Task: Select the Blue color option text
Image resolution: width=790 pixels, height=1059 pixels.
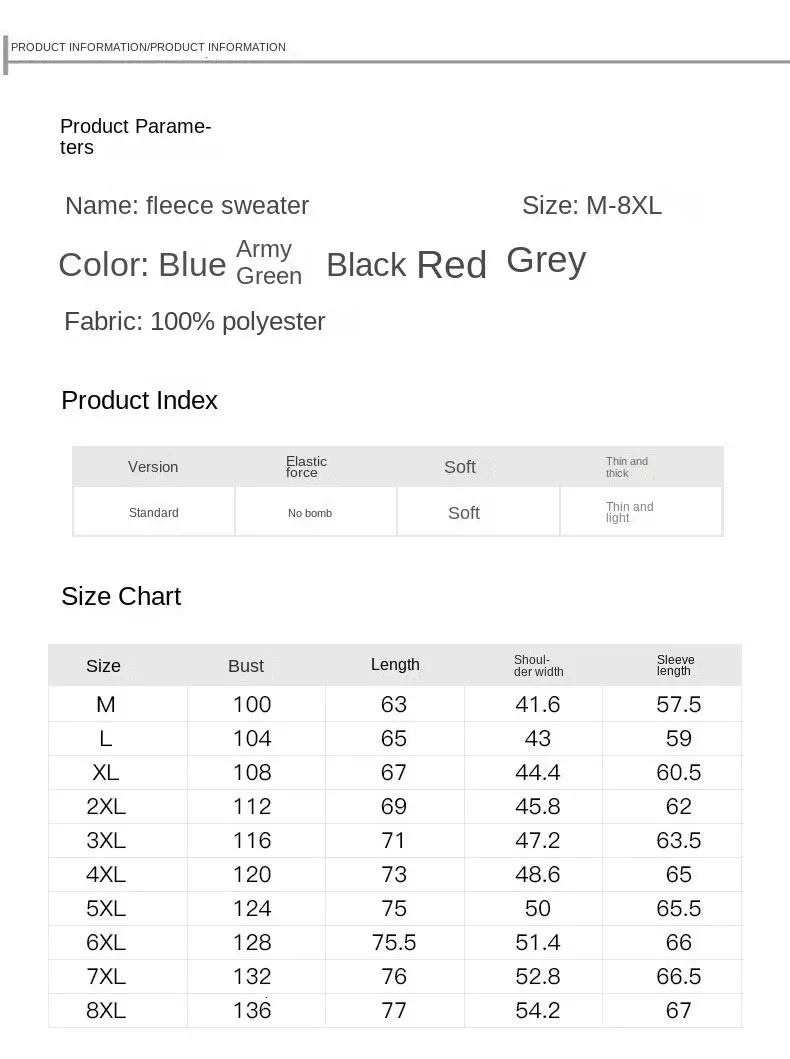Action: pyautogui.click(x=192, y=265)
